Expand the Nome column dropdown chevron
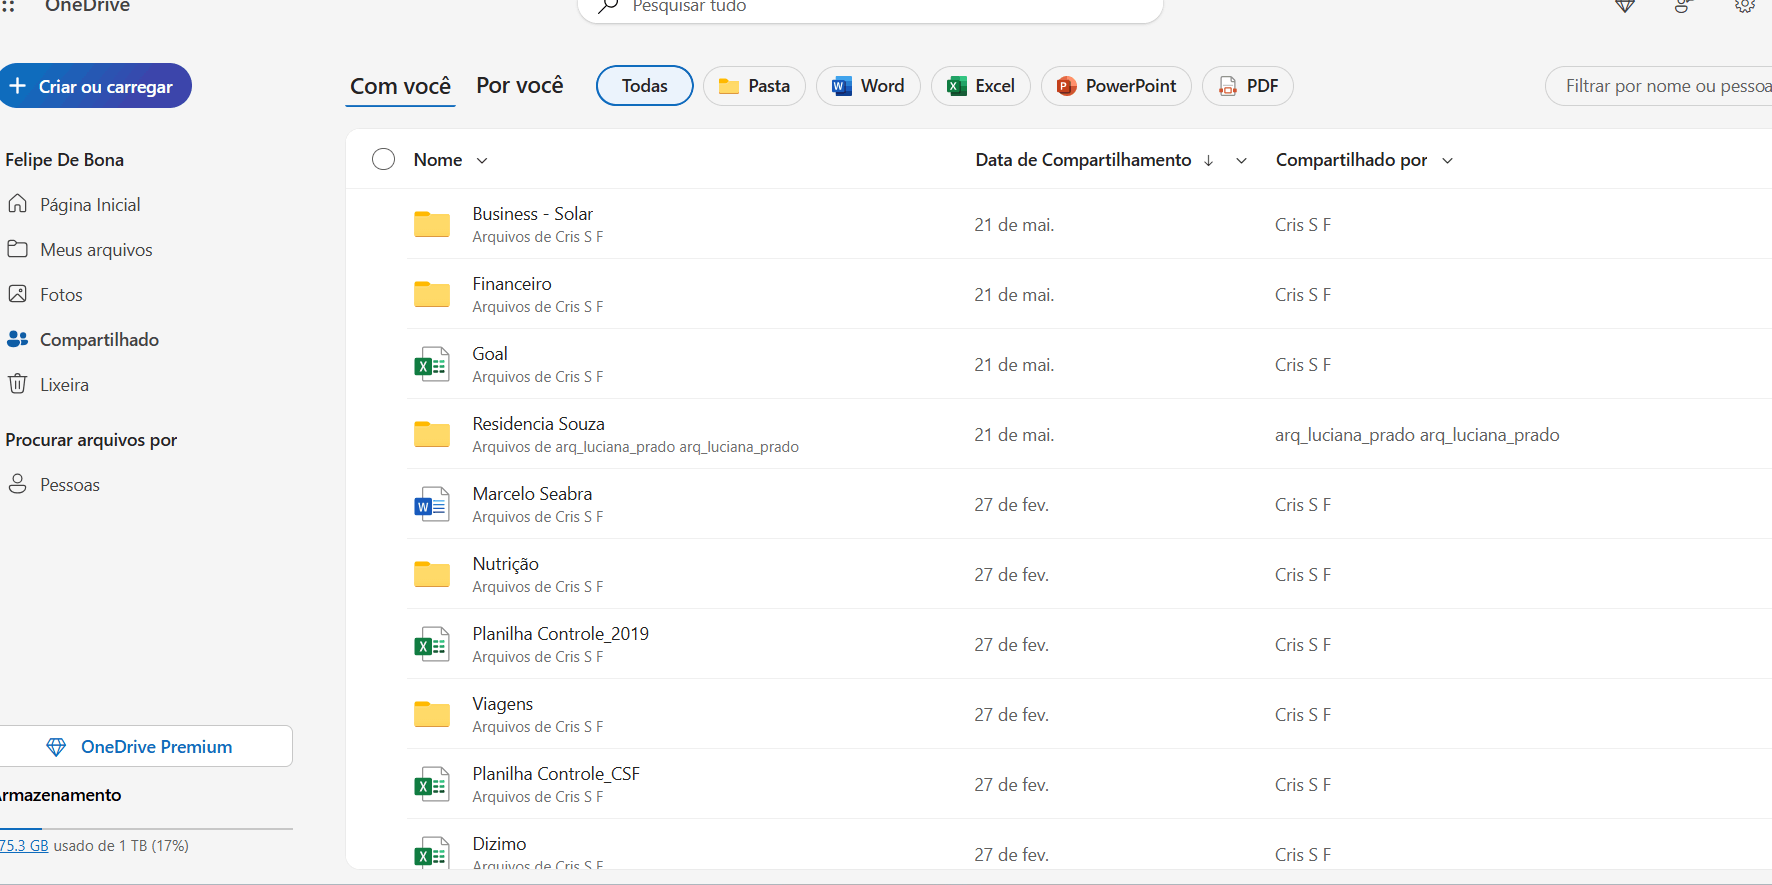Viewport: 1772px width, 885px height. coord(482,161)
